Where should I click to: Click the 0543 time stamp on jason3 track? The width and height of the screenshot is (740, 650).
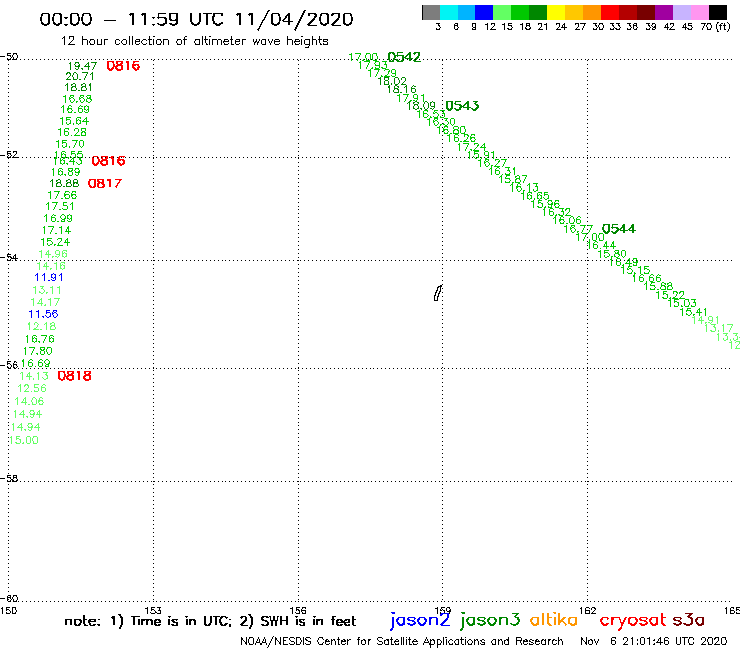point(462,106)
